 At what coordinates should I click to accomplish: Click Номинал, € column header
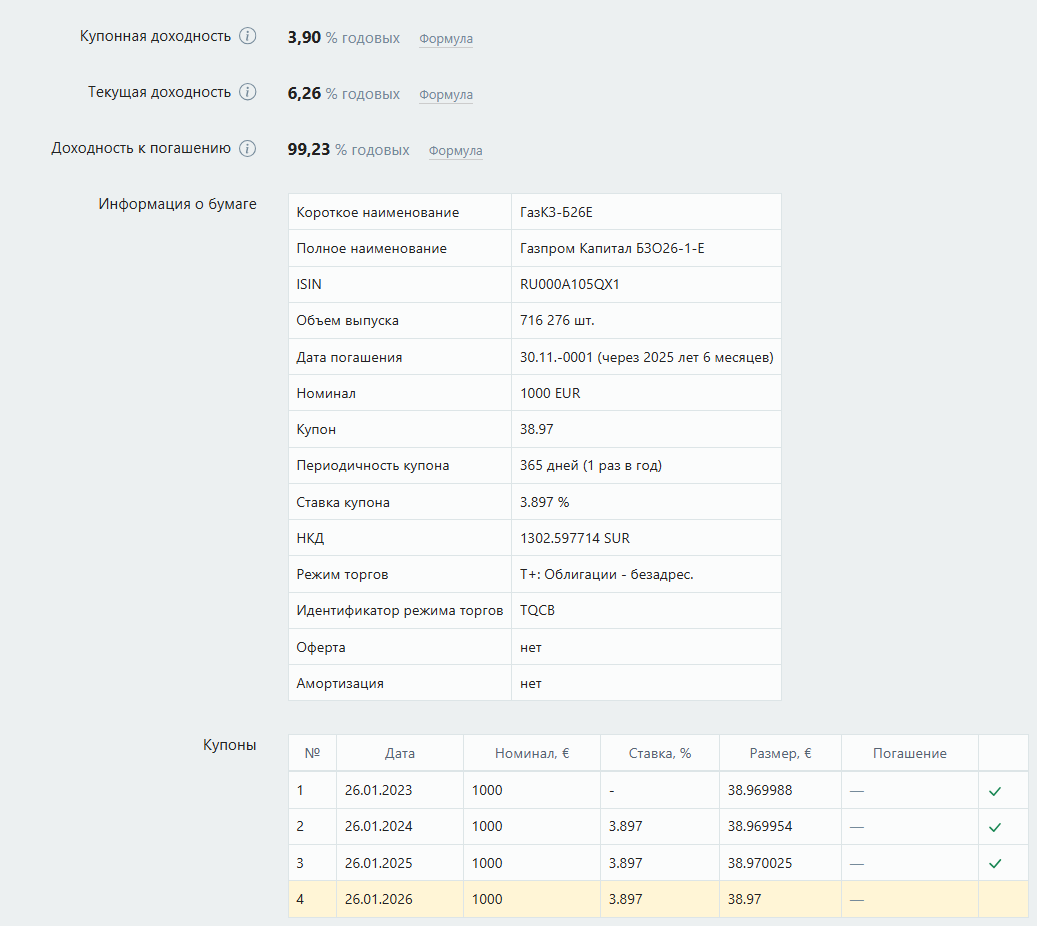(x=532, y=753)
